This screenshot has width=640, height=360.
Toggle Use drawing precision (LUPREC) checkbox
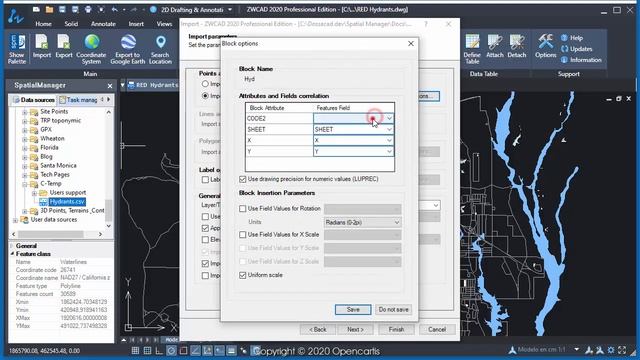[243, 179]
